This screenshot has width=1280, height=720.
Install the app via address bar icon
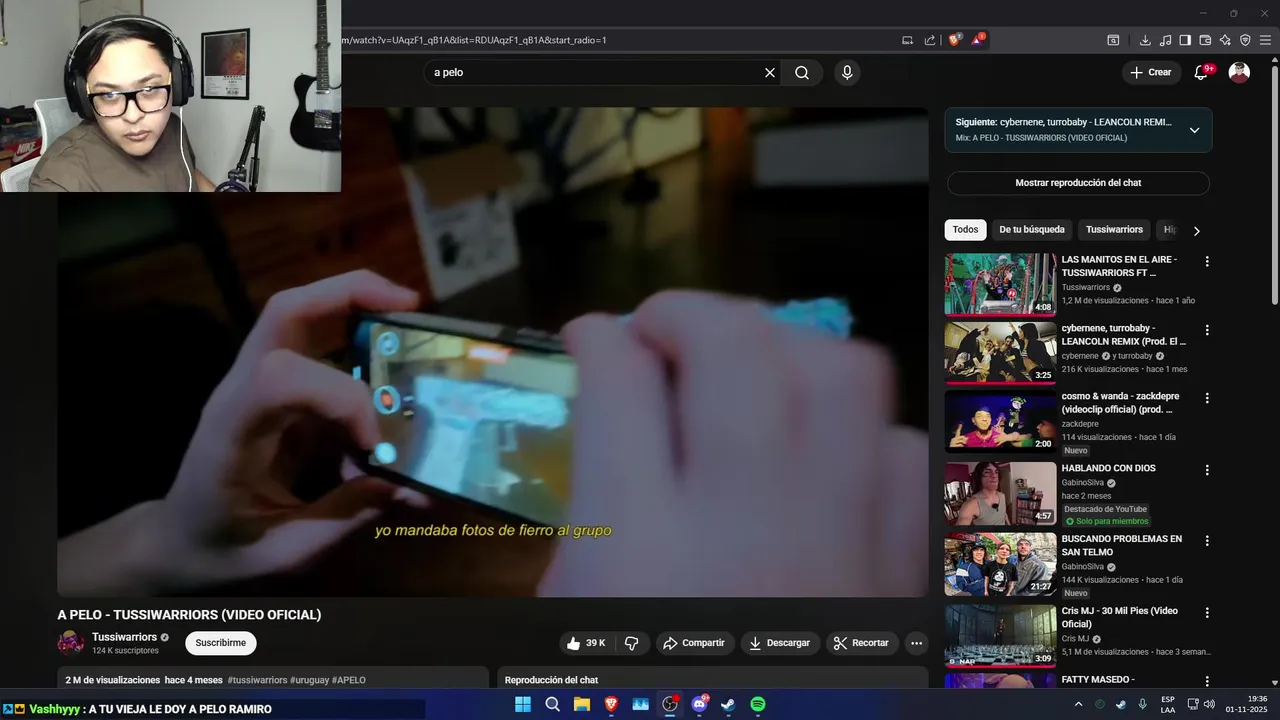908,40
